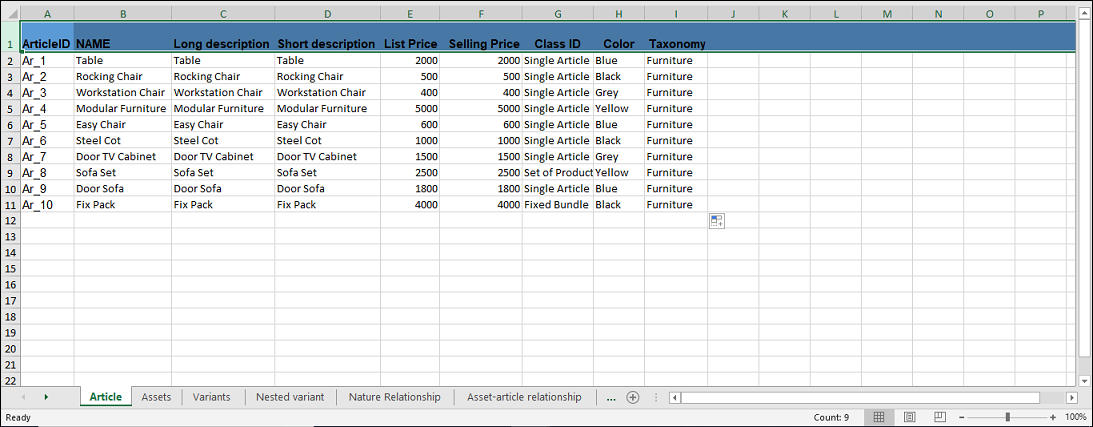The image size is (1093, 427).
Task: Select column P header
Action: click(x=1041, y=13)
